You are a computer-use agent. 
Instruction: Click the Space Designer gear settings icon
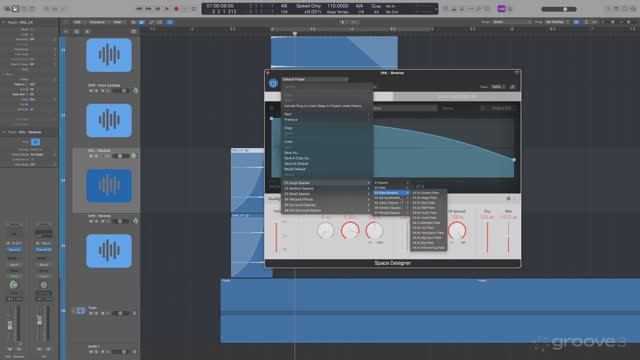(x=509, y=198)
